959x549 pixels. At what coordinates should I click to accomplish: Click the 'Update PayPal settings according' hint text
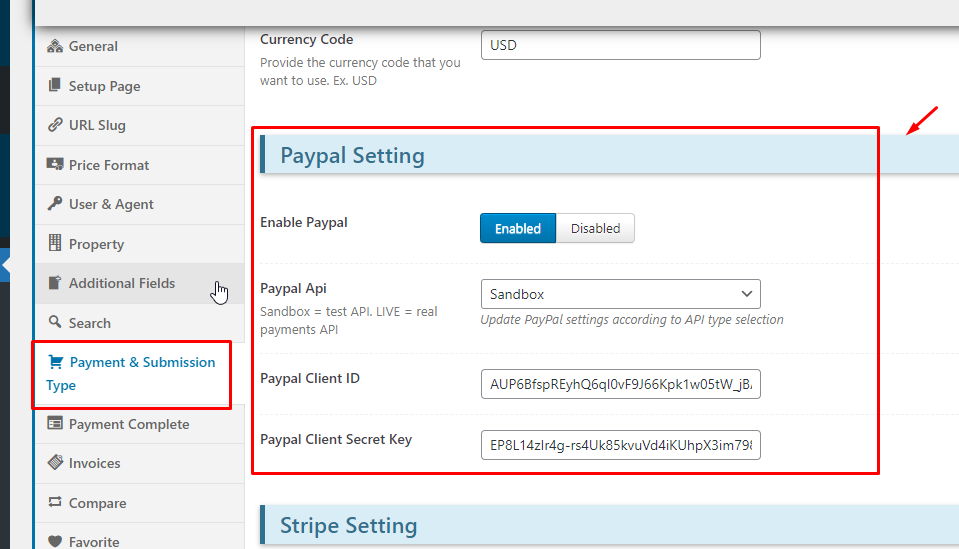pyautogui.click(x=632, y=320)
